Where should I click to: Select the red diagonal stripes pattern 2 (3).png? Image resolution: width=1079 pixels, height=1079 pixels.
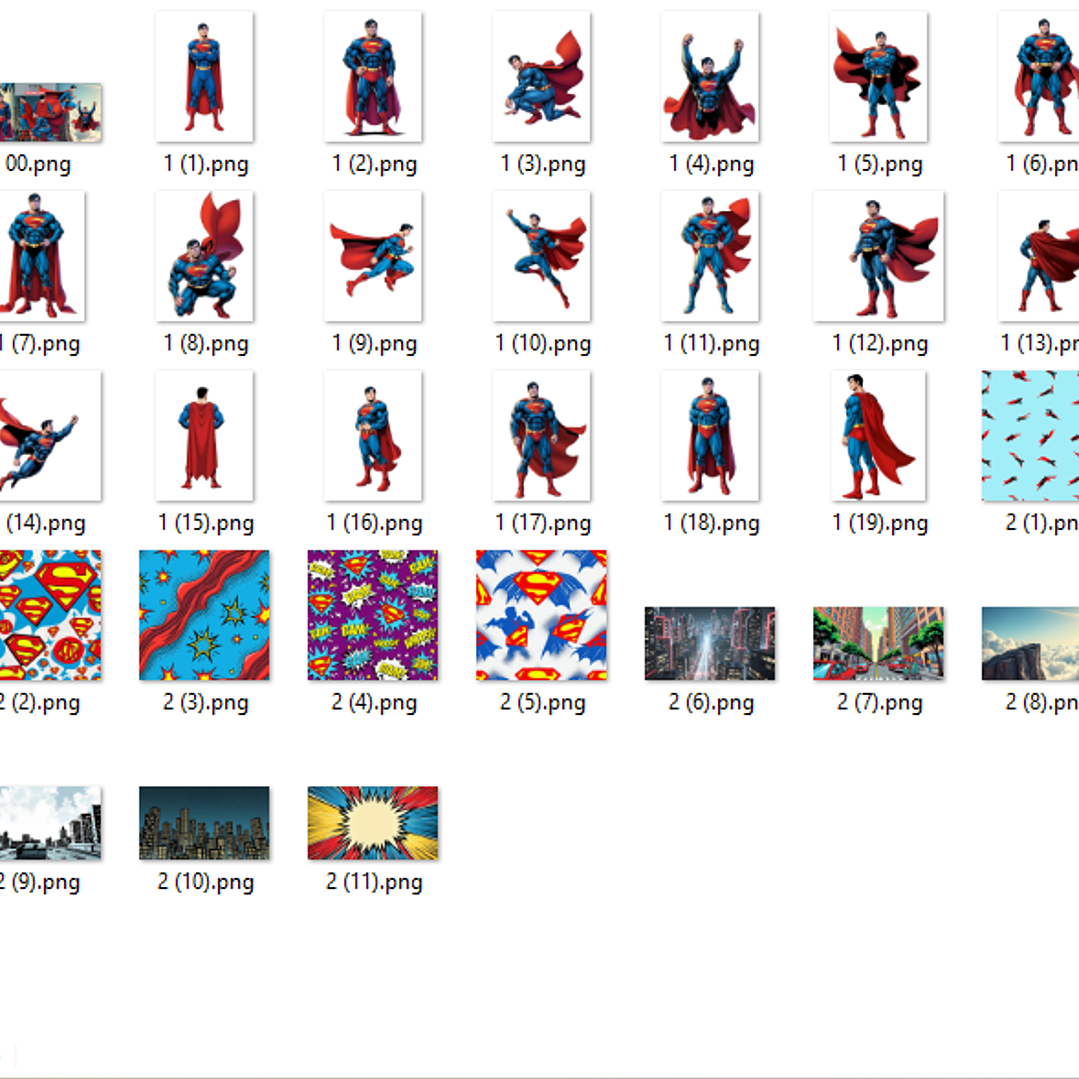coord(204,615)
